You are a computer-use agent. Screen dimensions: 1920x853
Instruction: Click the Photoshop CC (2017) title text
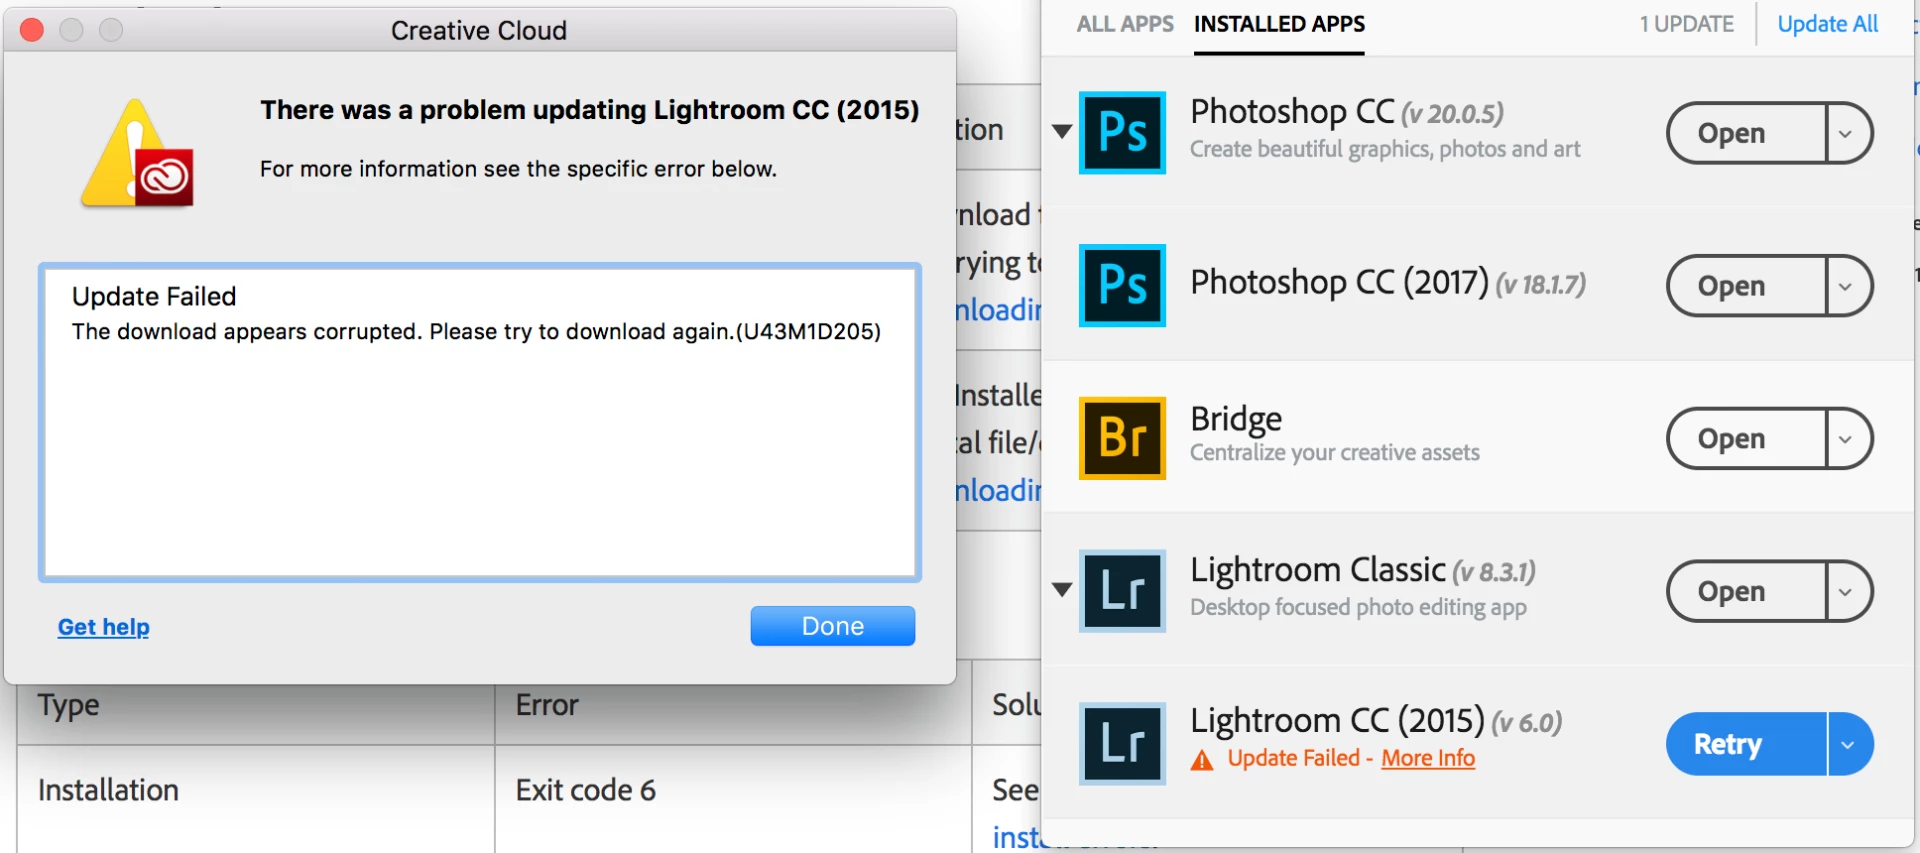(x=1340, y=282)
